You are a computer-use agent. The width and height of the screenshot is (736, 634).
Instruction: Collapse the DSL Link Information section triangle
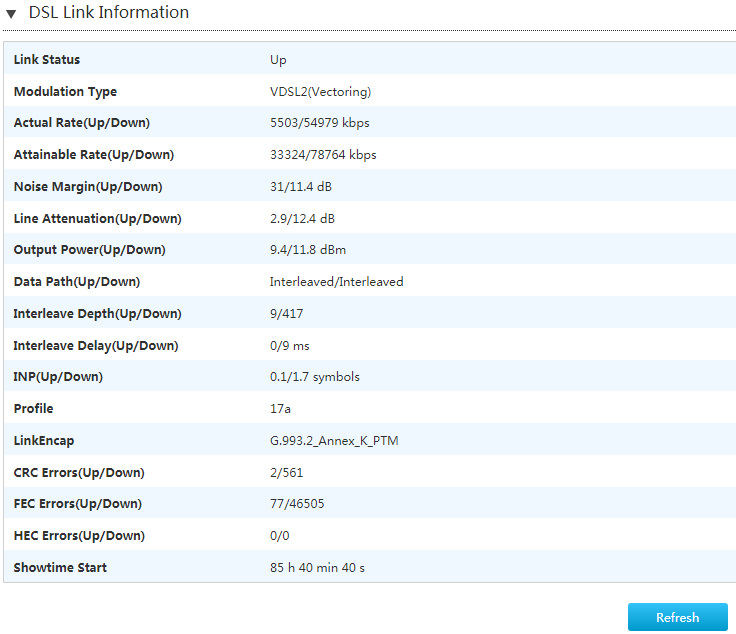(11, 14)
